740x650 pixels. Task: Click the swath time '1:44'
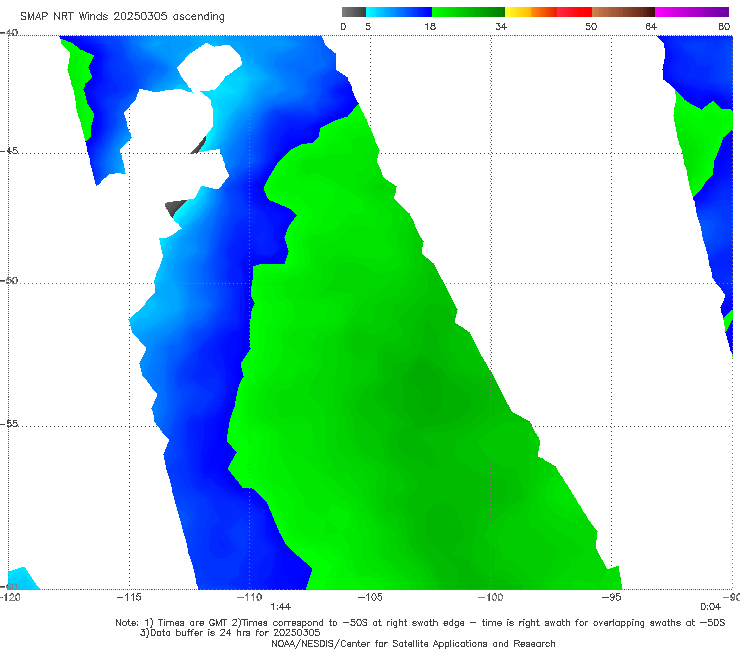[x=280, y=607]
